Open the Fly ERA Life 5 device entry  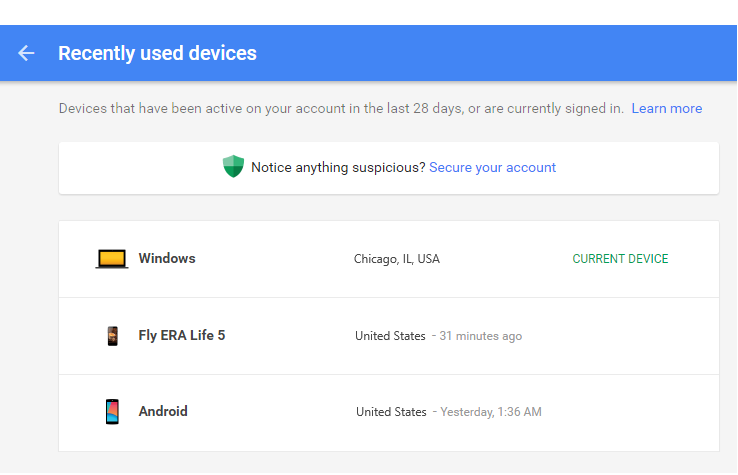tap(181, 335)
